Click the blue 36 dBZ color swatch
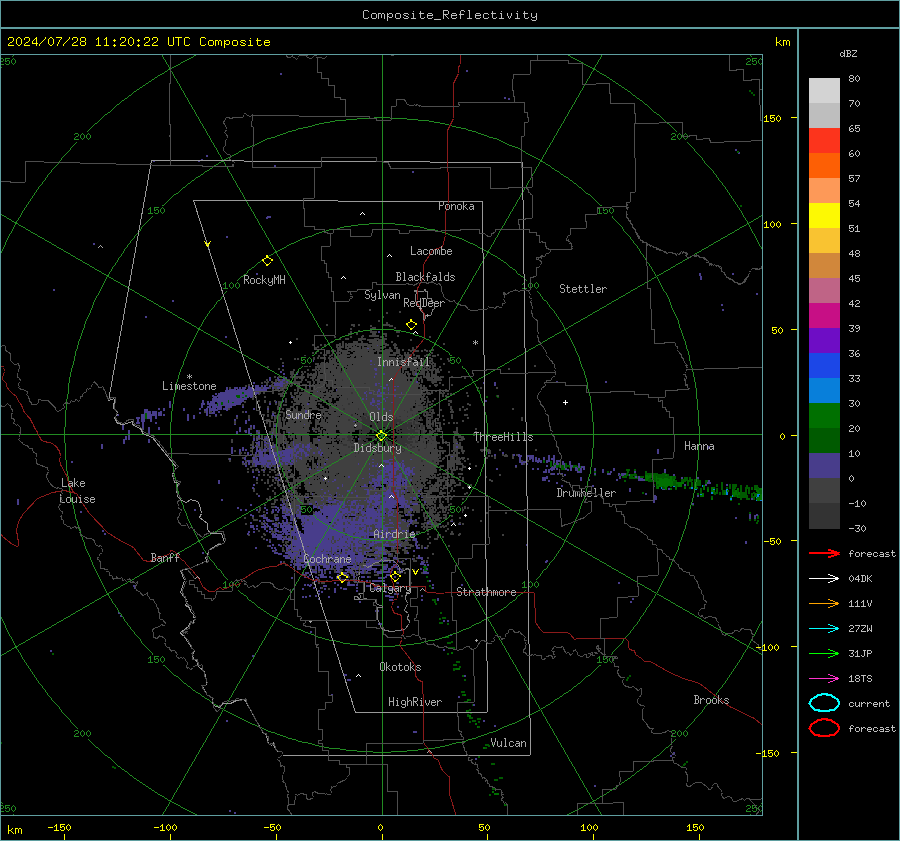The width and height of the screenshot is (900, 841). [824, 365]
